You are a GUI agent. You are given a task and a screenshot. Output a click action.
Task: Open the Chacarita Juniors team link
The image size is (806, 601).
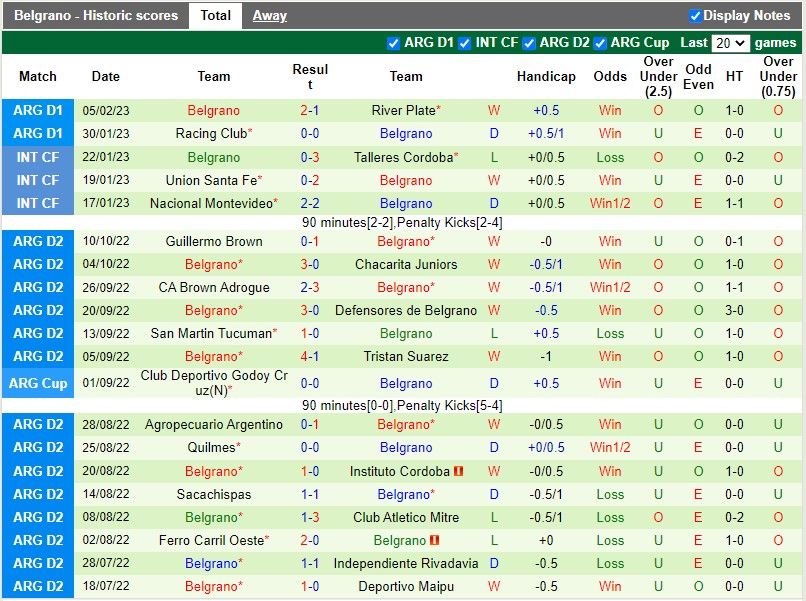coord(406,264)
